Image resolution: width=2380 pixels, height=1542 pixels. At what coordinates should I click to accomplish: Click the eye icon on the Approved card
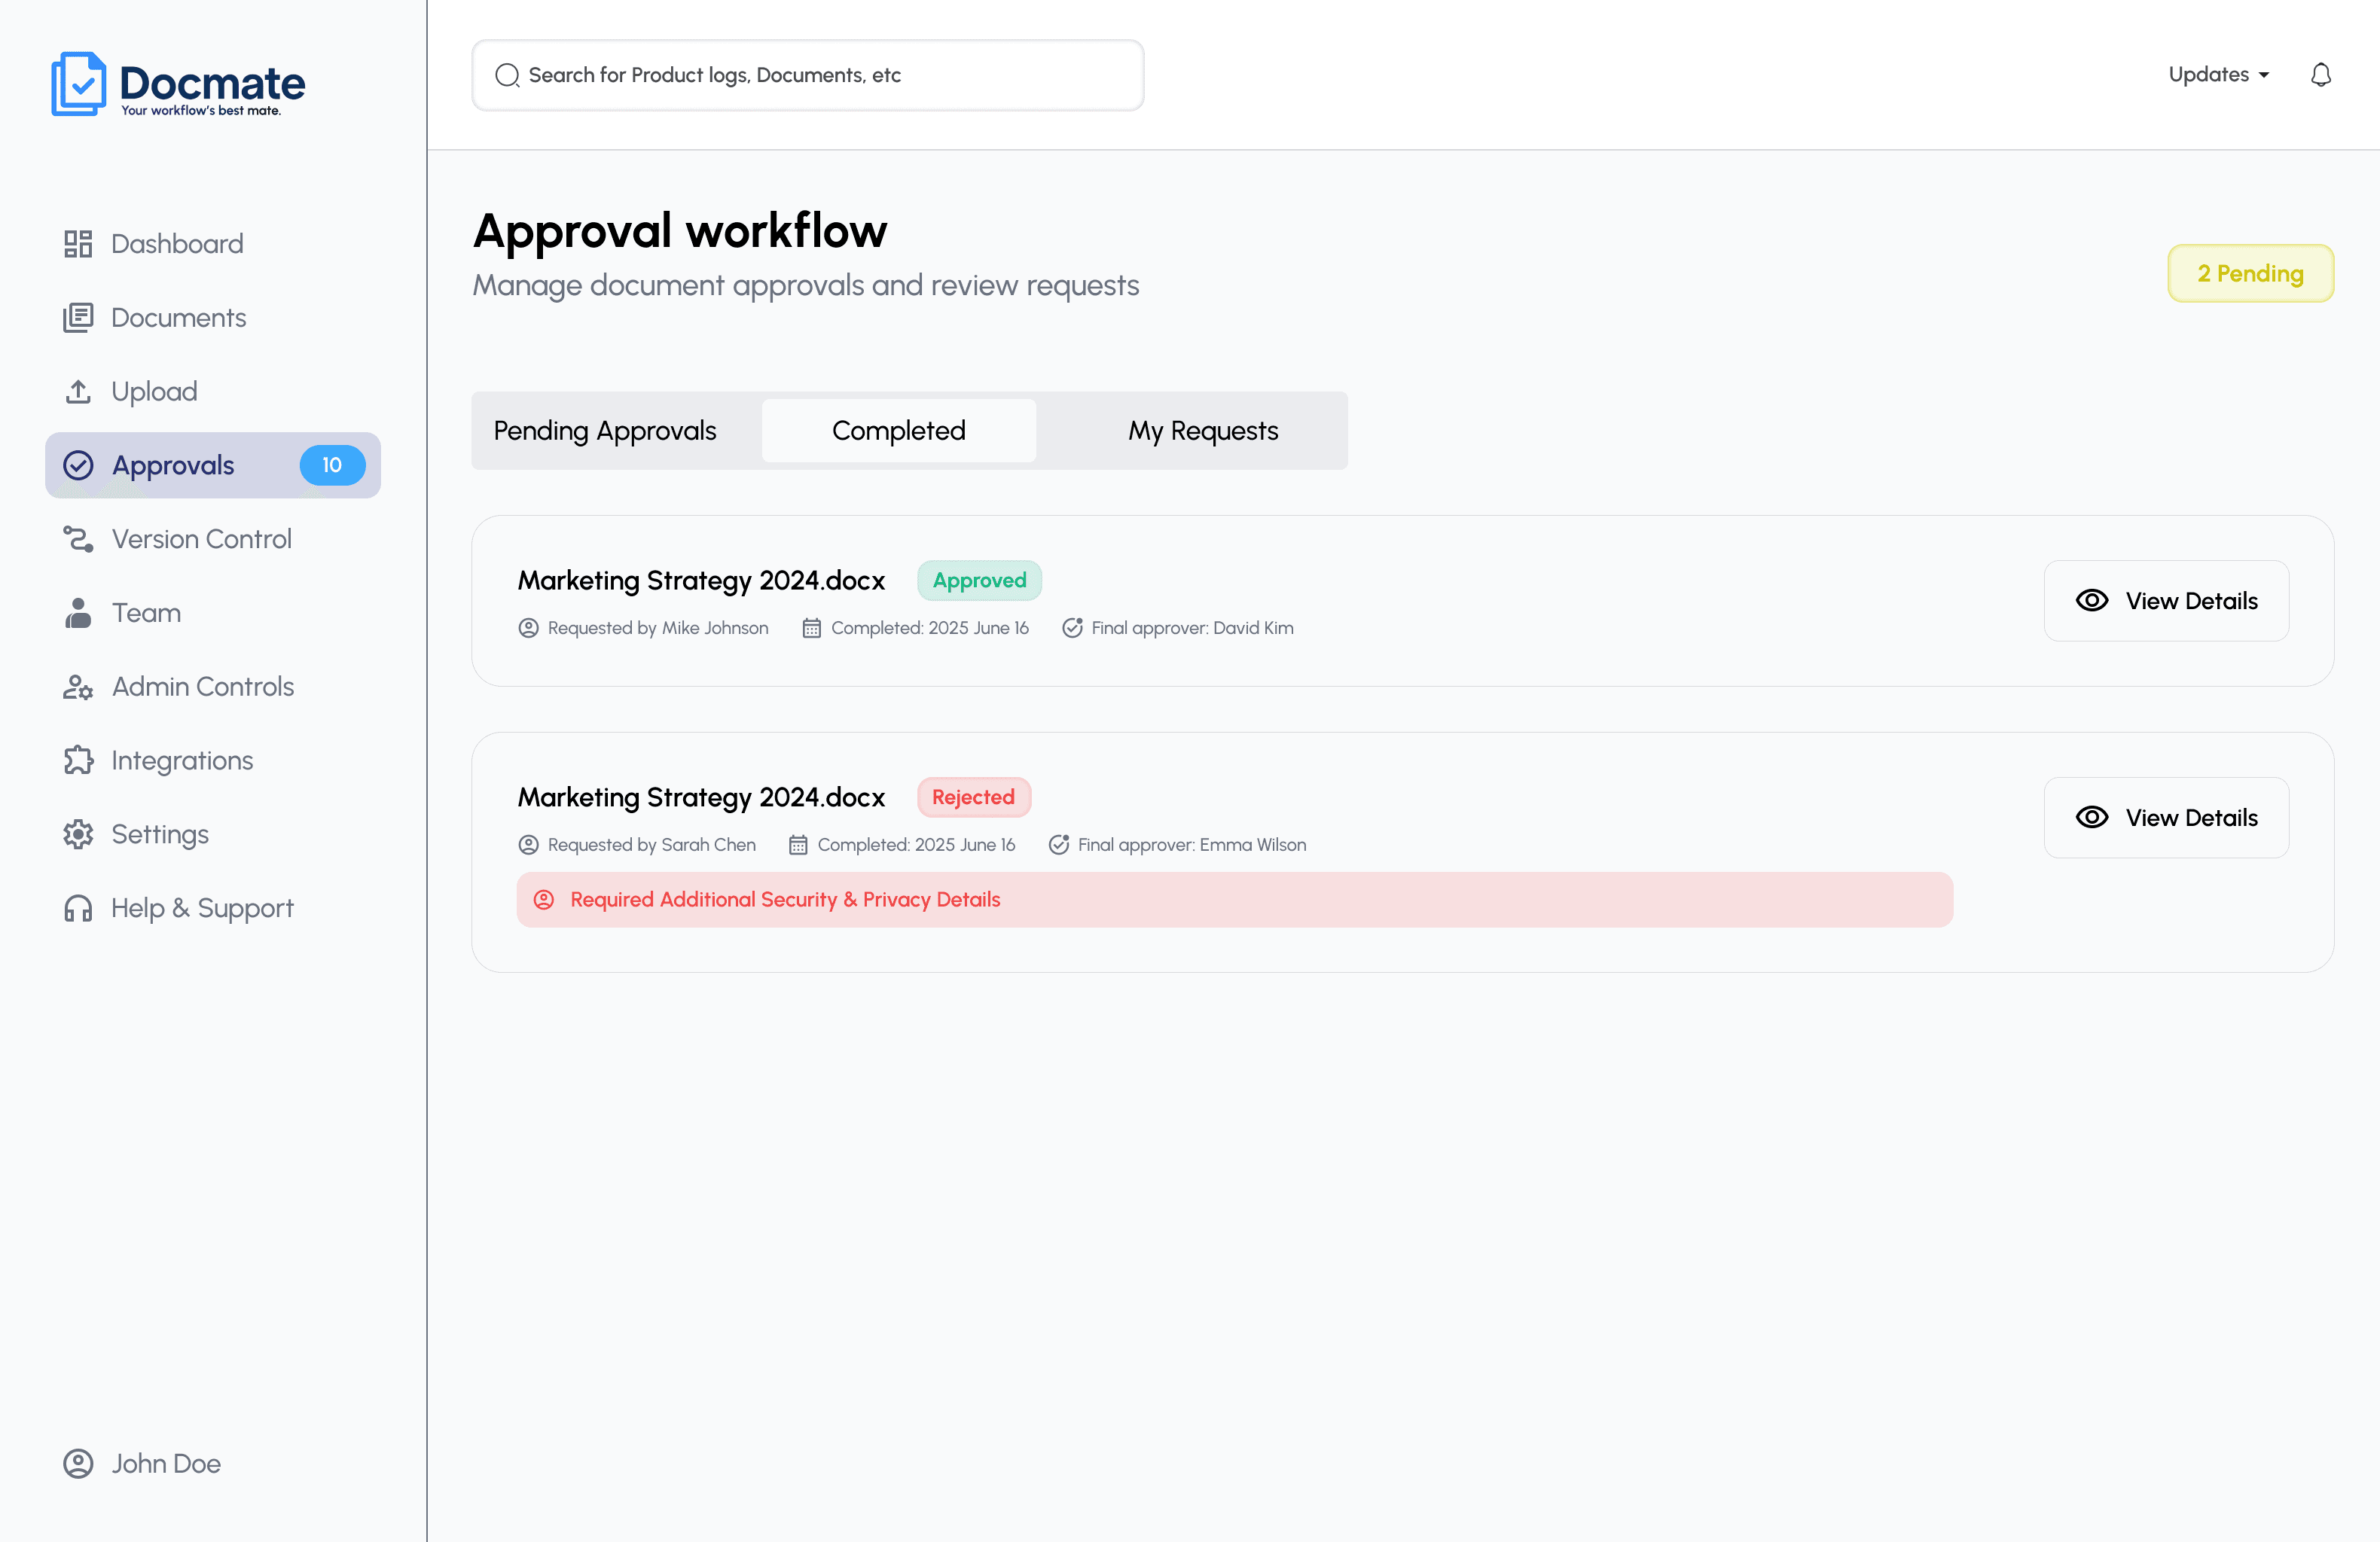click(x=2092, y=600)
